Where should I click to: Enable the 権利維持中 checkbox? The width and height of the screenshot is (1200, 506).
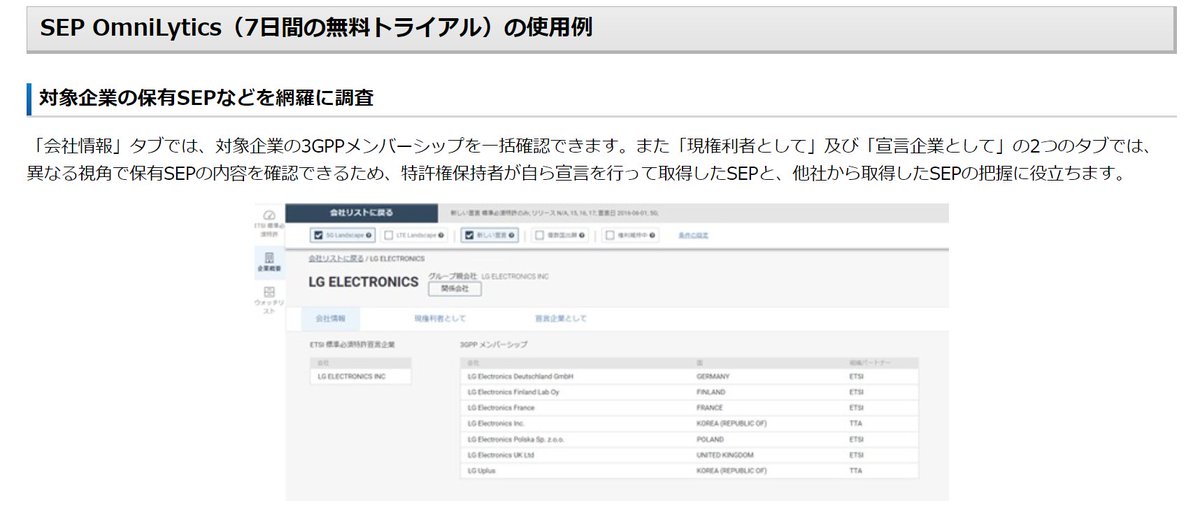609,236
